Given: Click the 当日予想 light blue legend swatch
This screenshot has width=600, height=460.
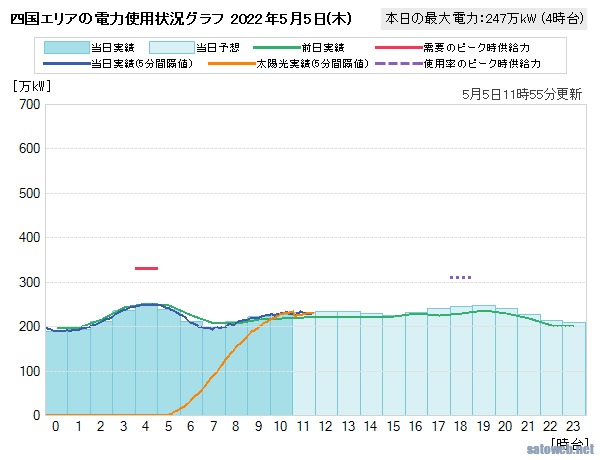Looking at the screenshot, I should (x=171, y=47).
